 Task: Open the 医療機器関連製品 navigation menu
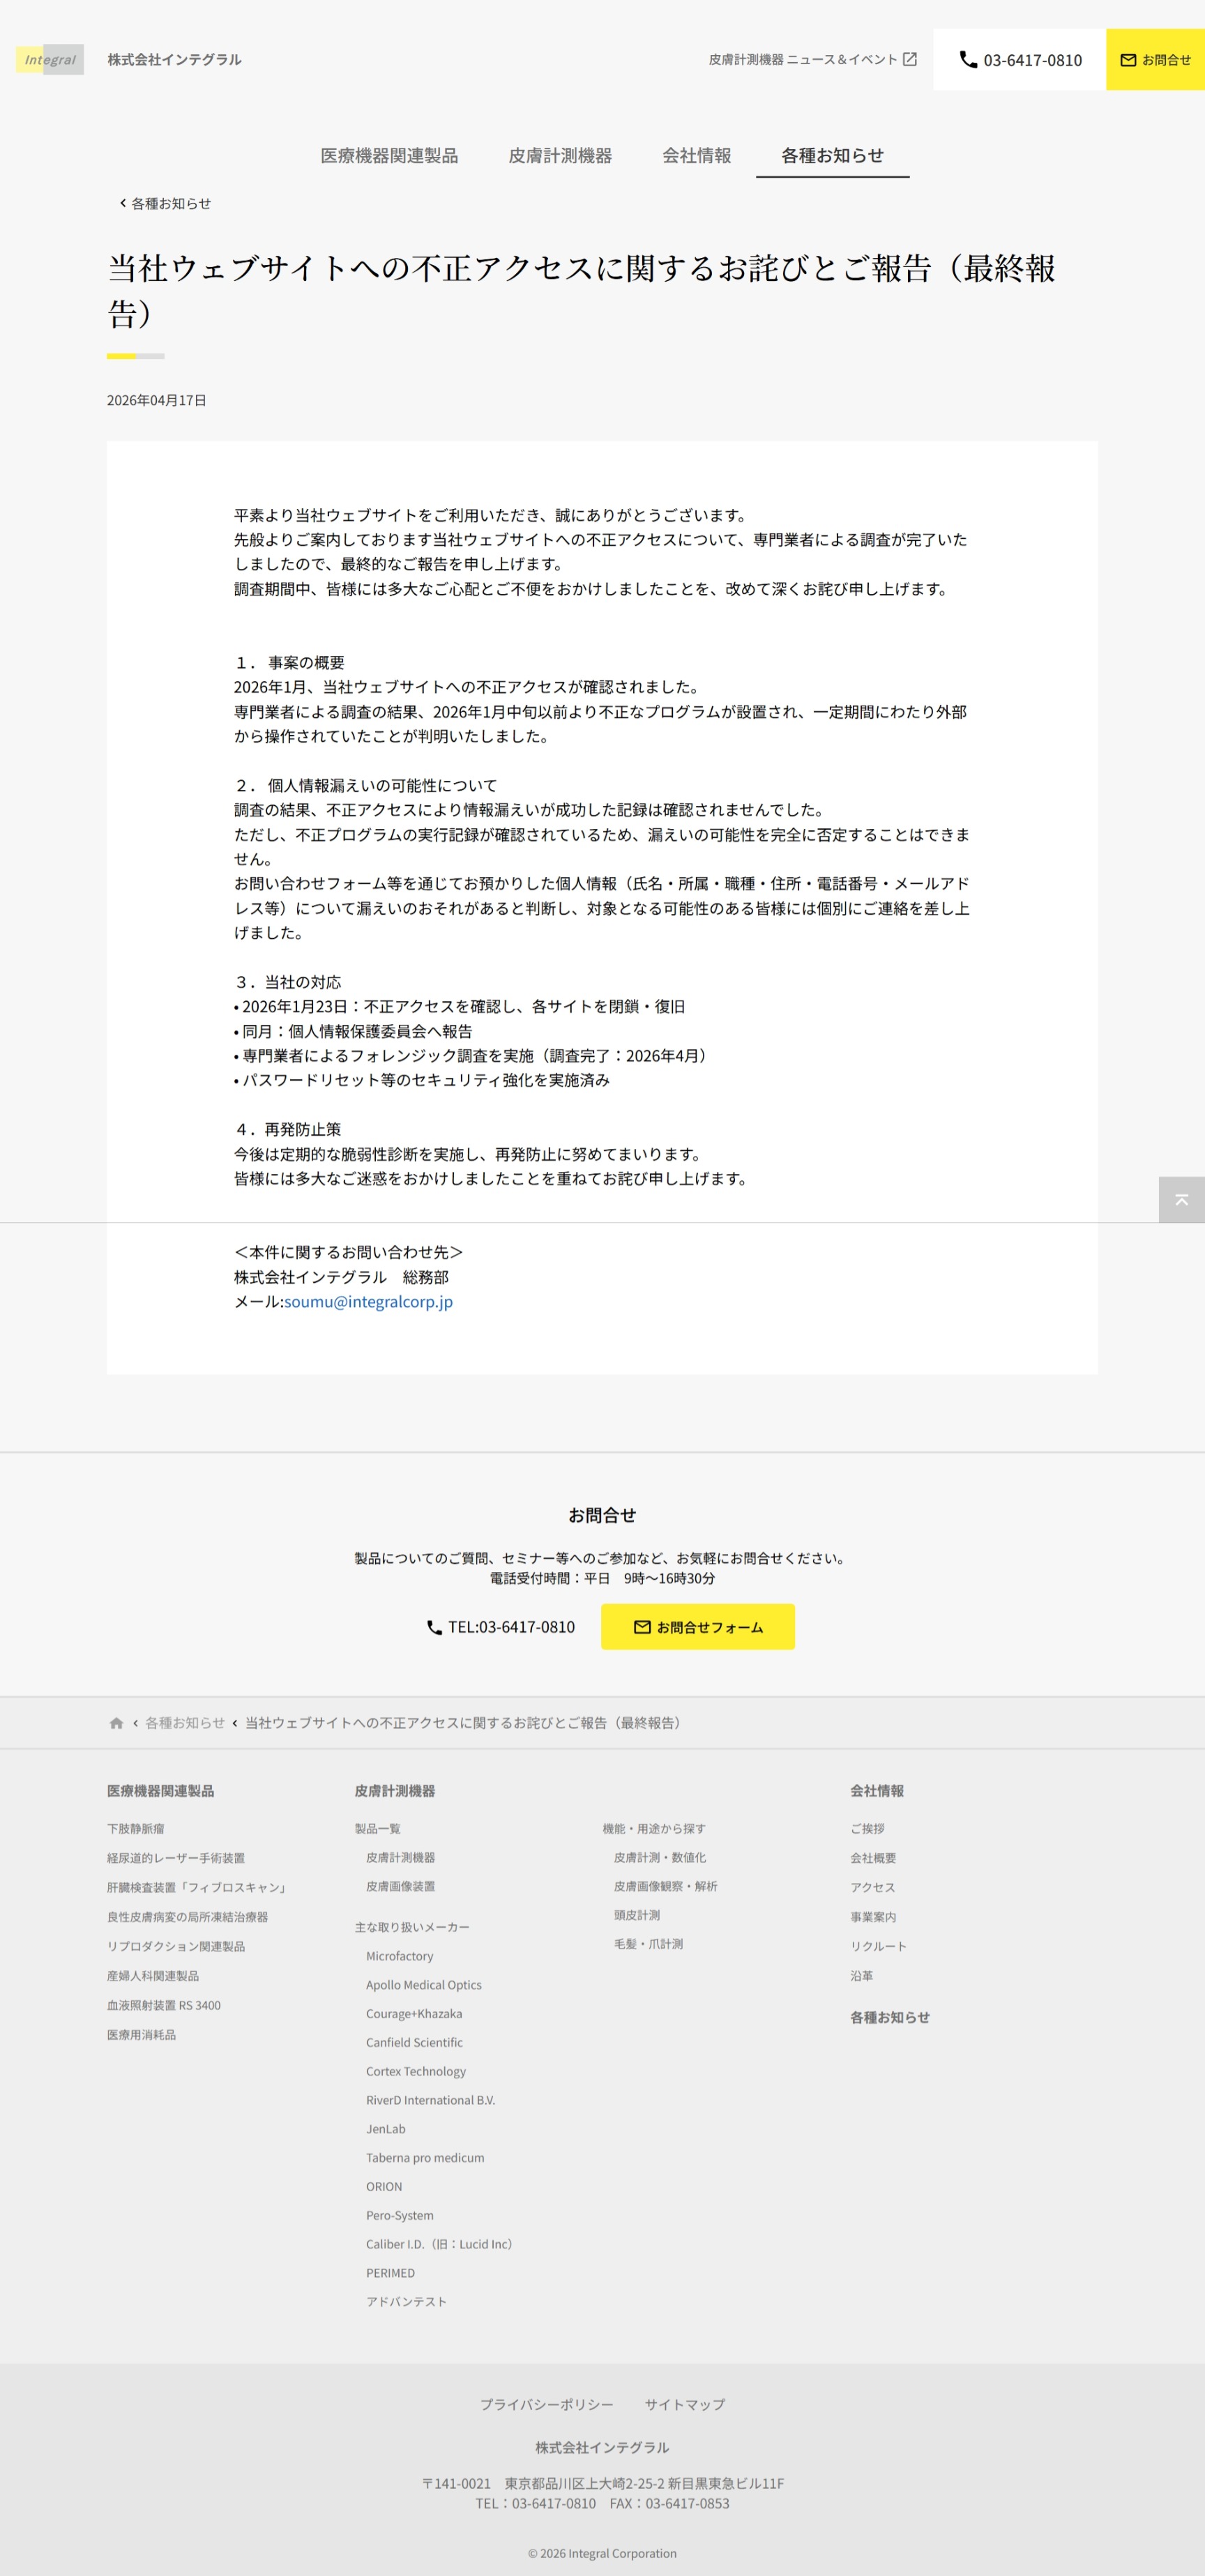click(389, 156)
